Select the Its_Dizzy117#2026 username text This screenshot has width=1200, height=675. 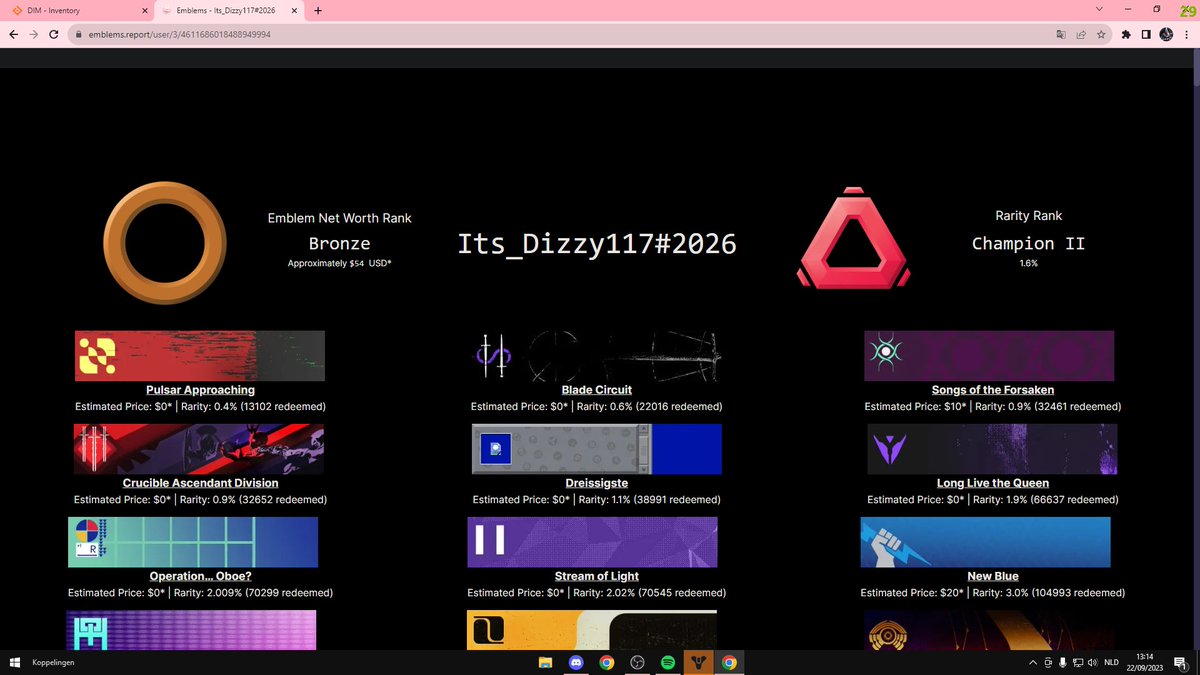(597, 243)
